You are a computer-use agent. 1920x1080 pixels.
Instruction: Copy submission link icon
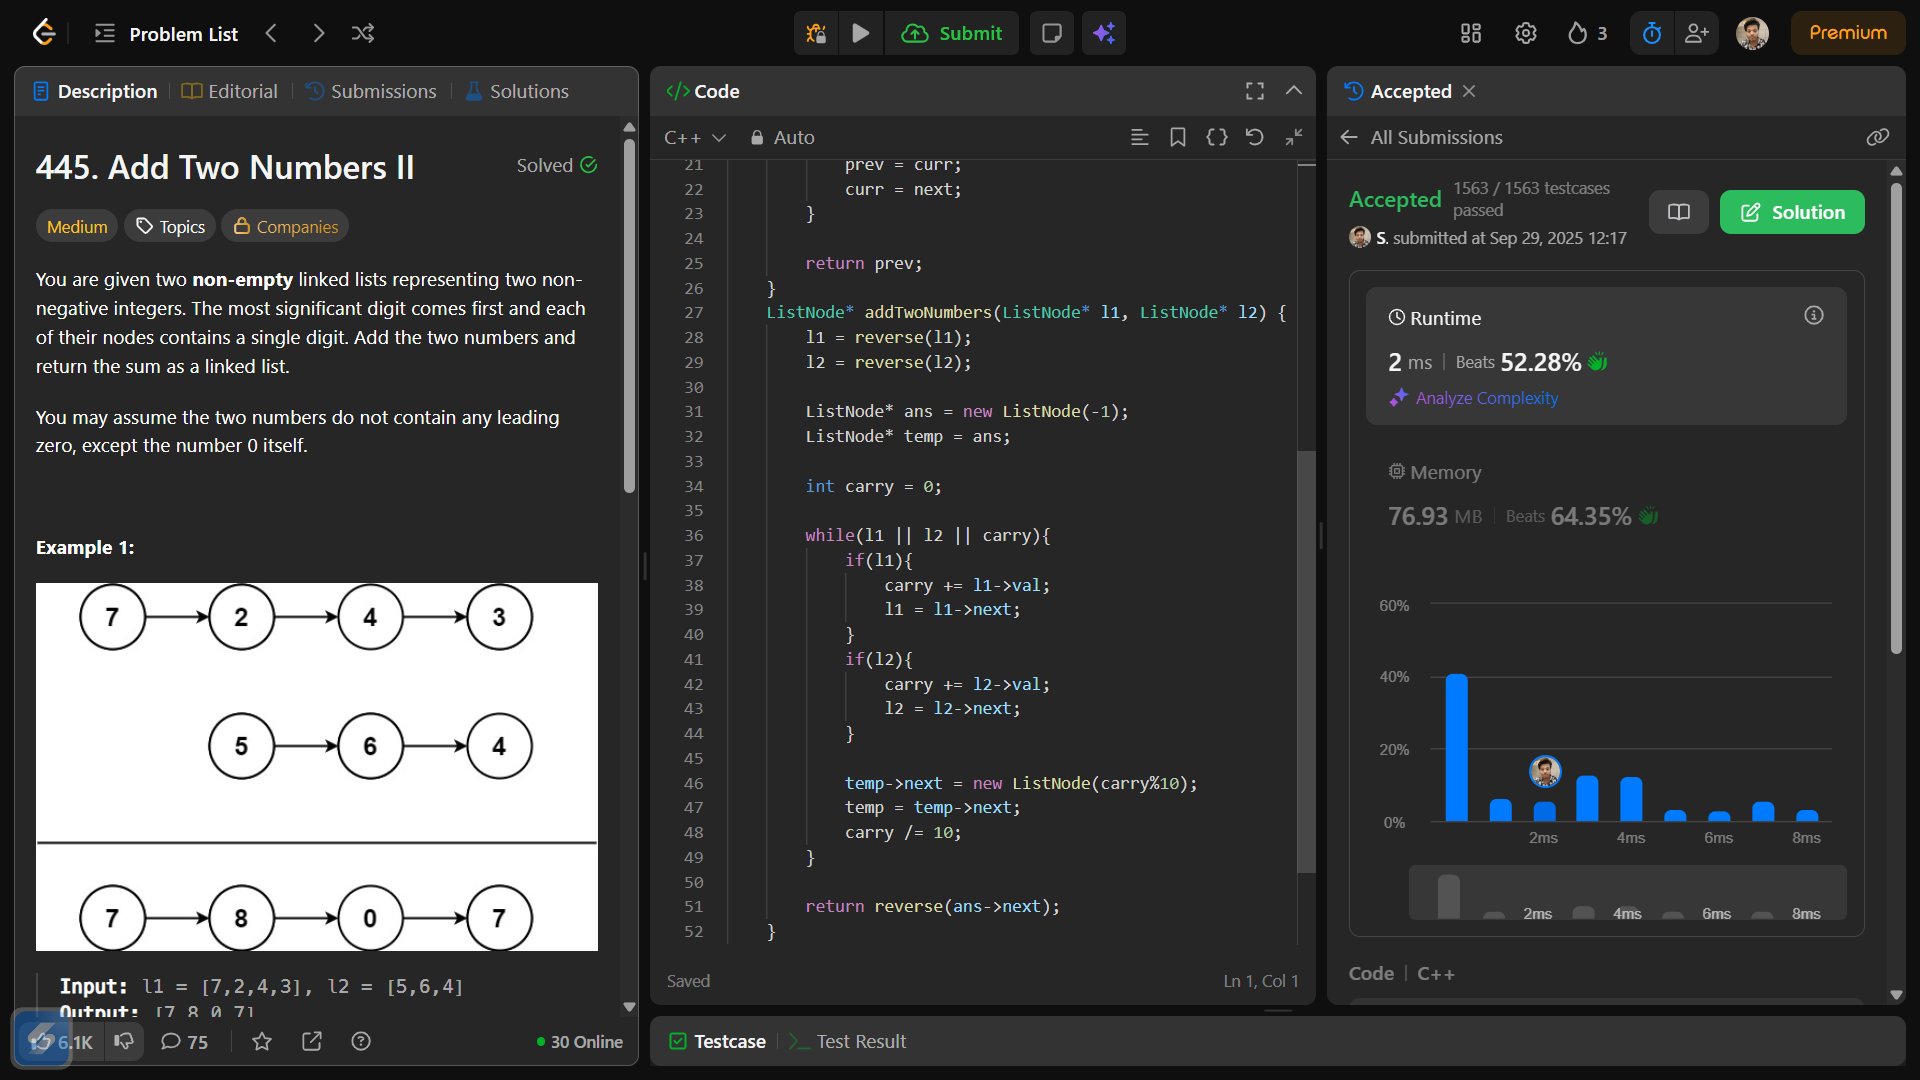click(x=1877, y=137)
